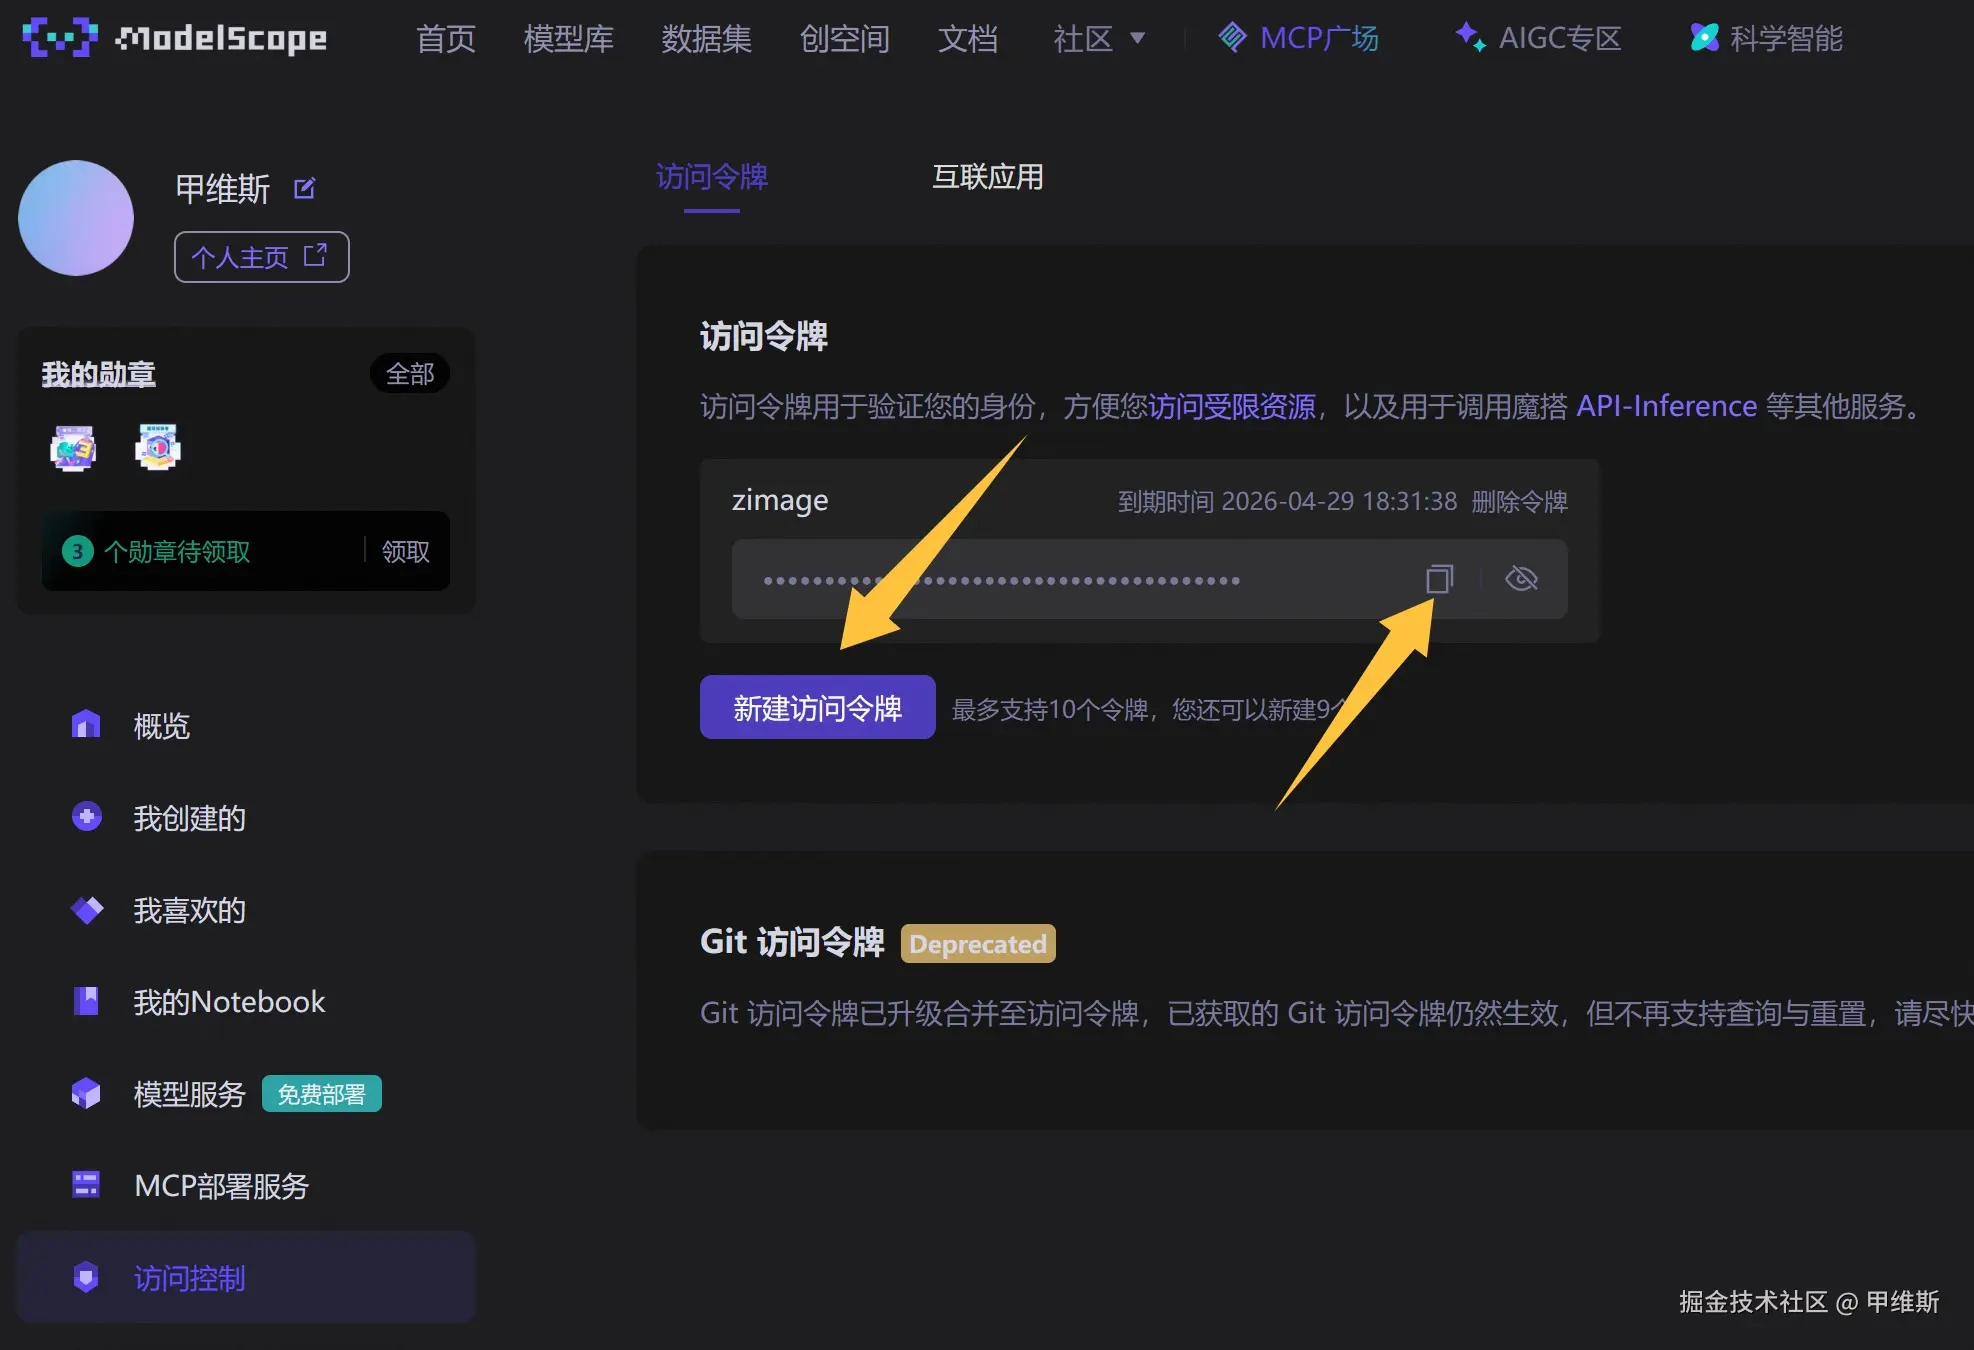Show 全部 medals

point(409,374)
